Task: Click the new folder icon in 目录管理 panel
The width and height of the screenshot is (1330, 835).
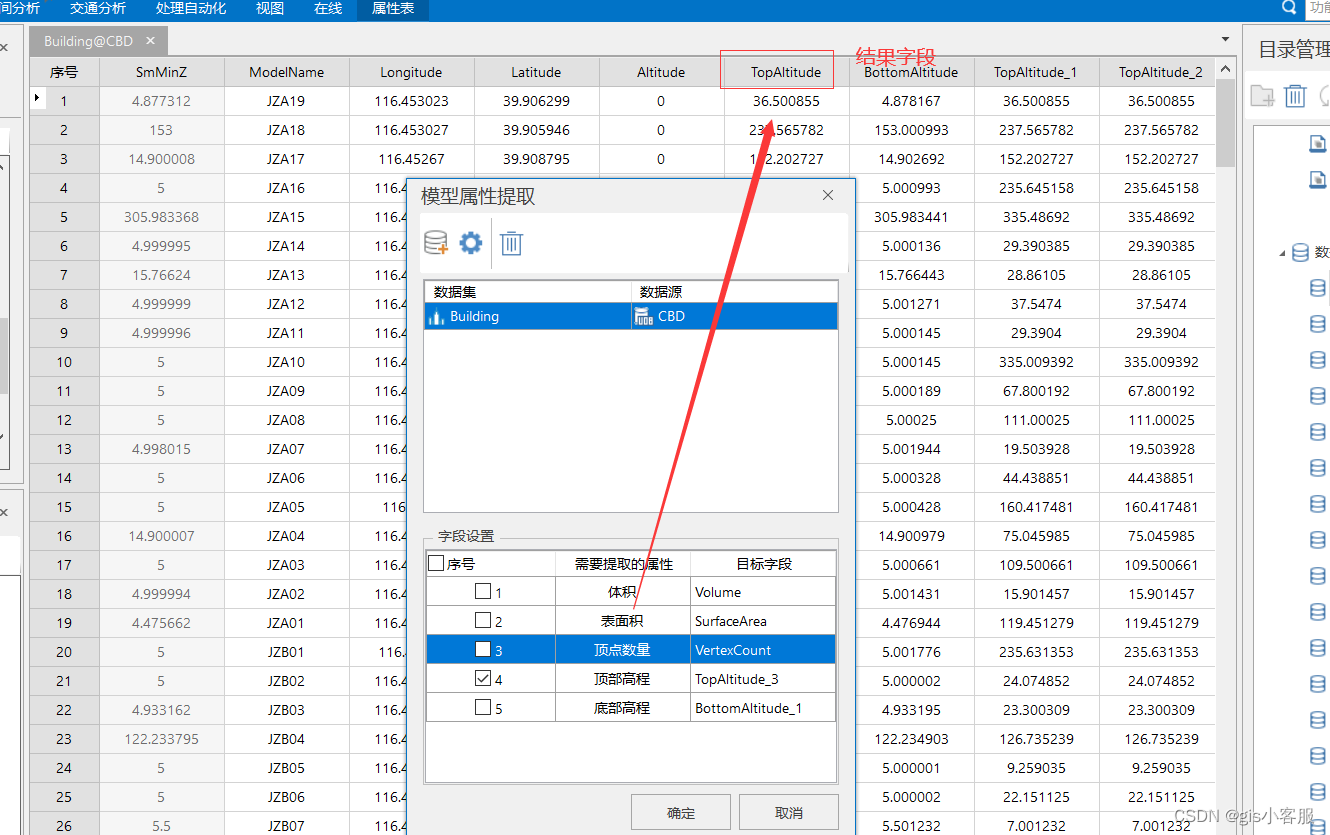Action: (1262, 95)
